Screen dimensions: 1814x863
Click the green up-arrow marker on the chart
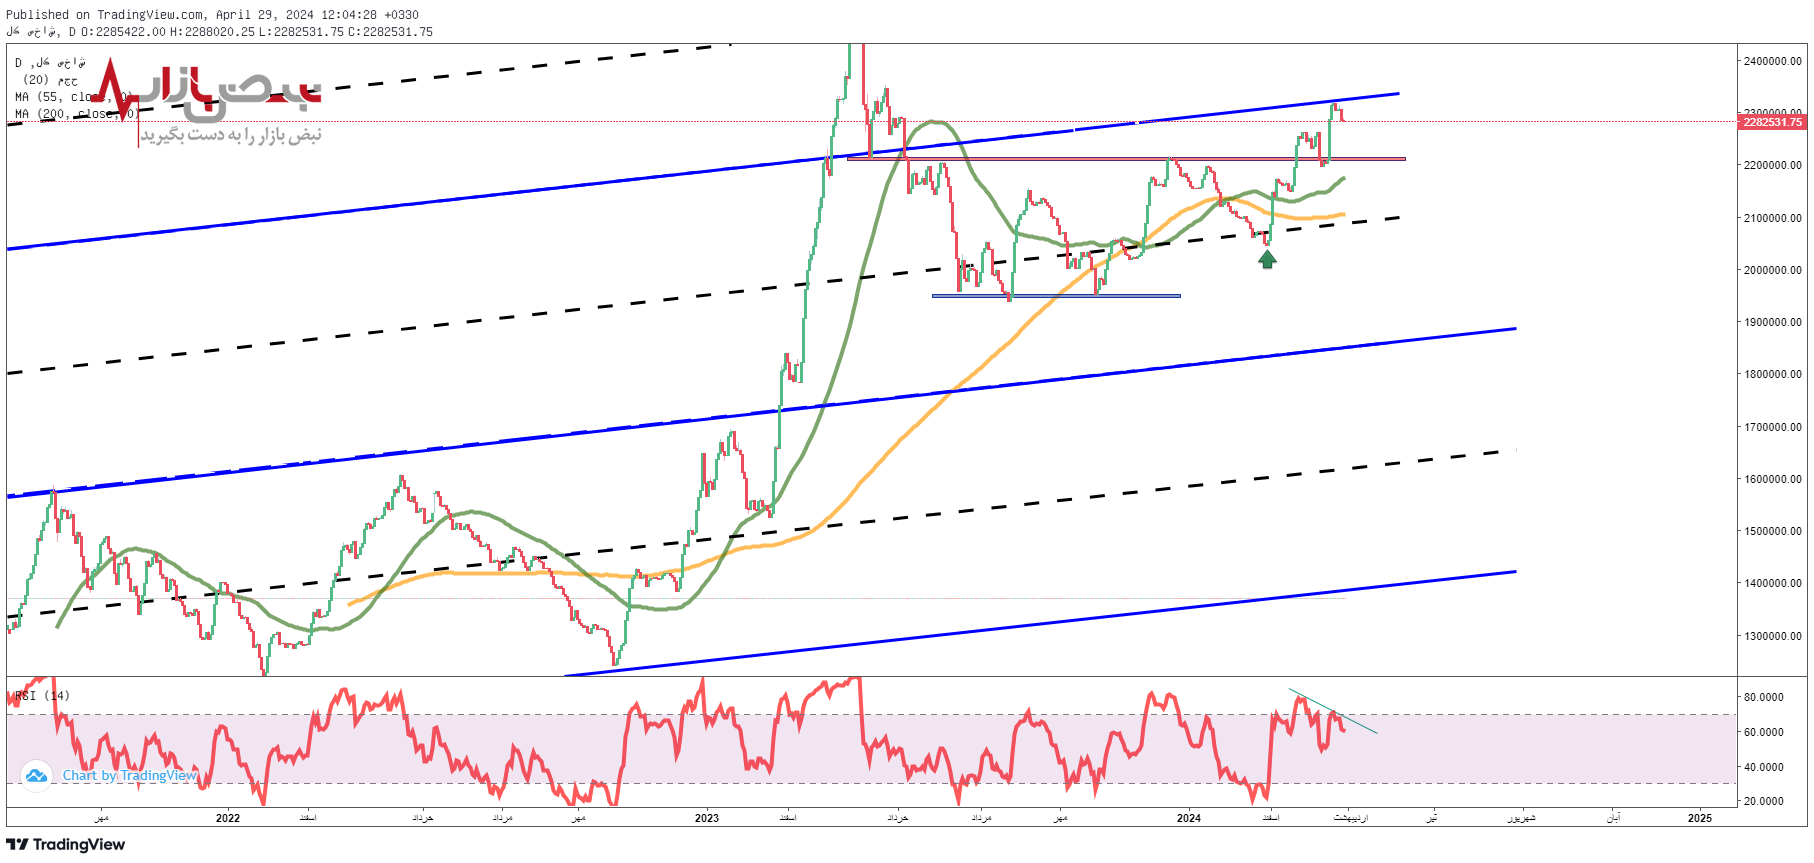pos(1267,259)
